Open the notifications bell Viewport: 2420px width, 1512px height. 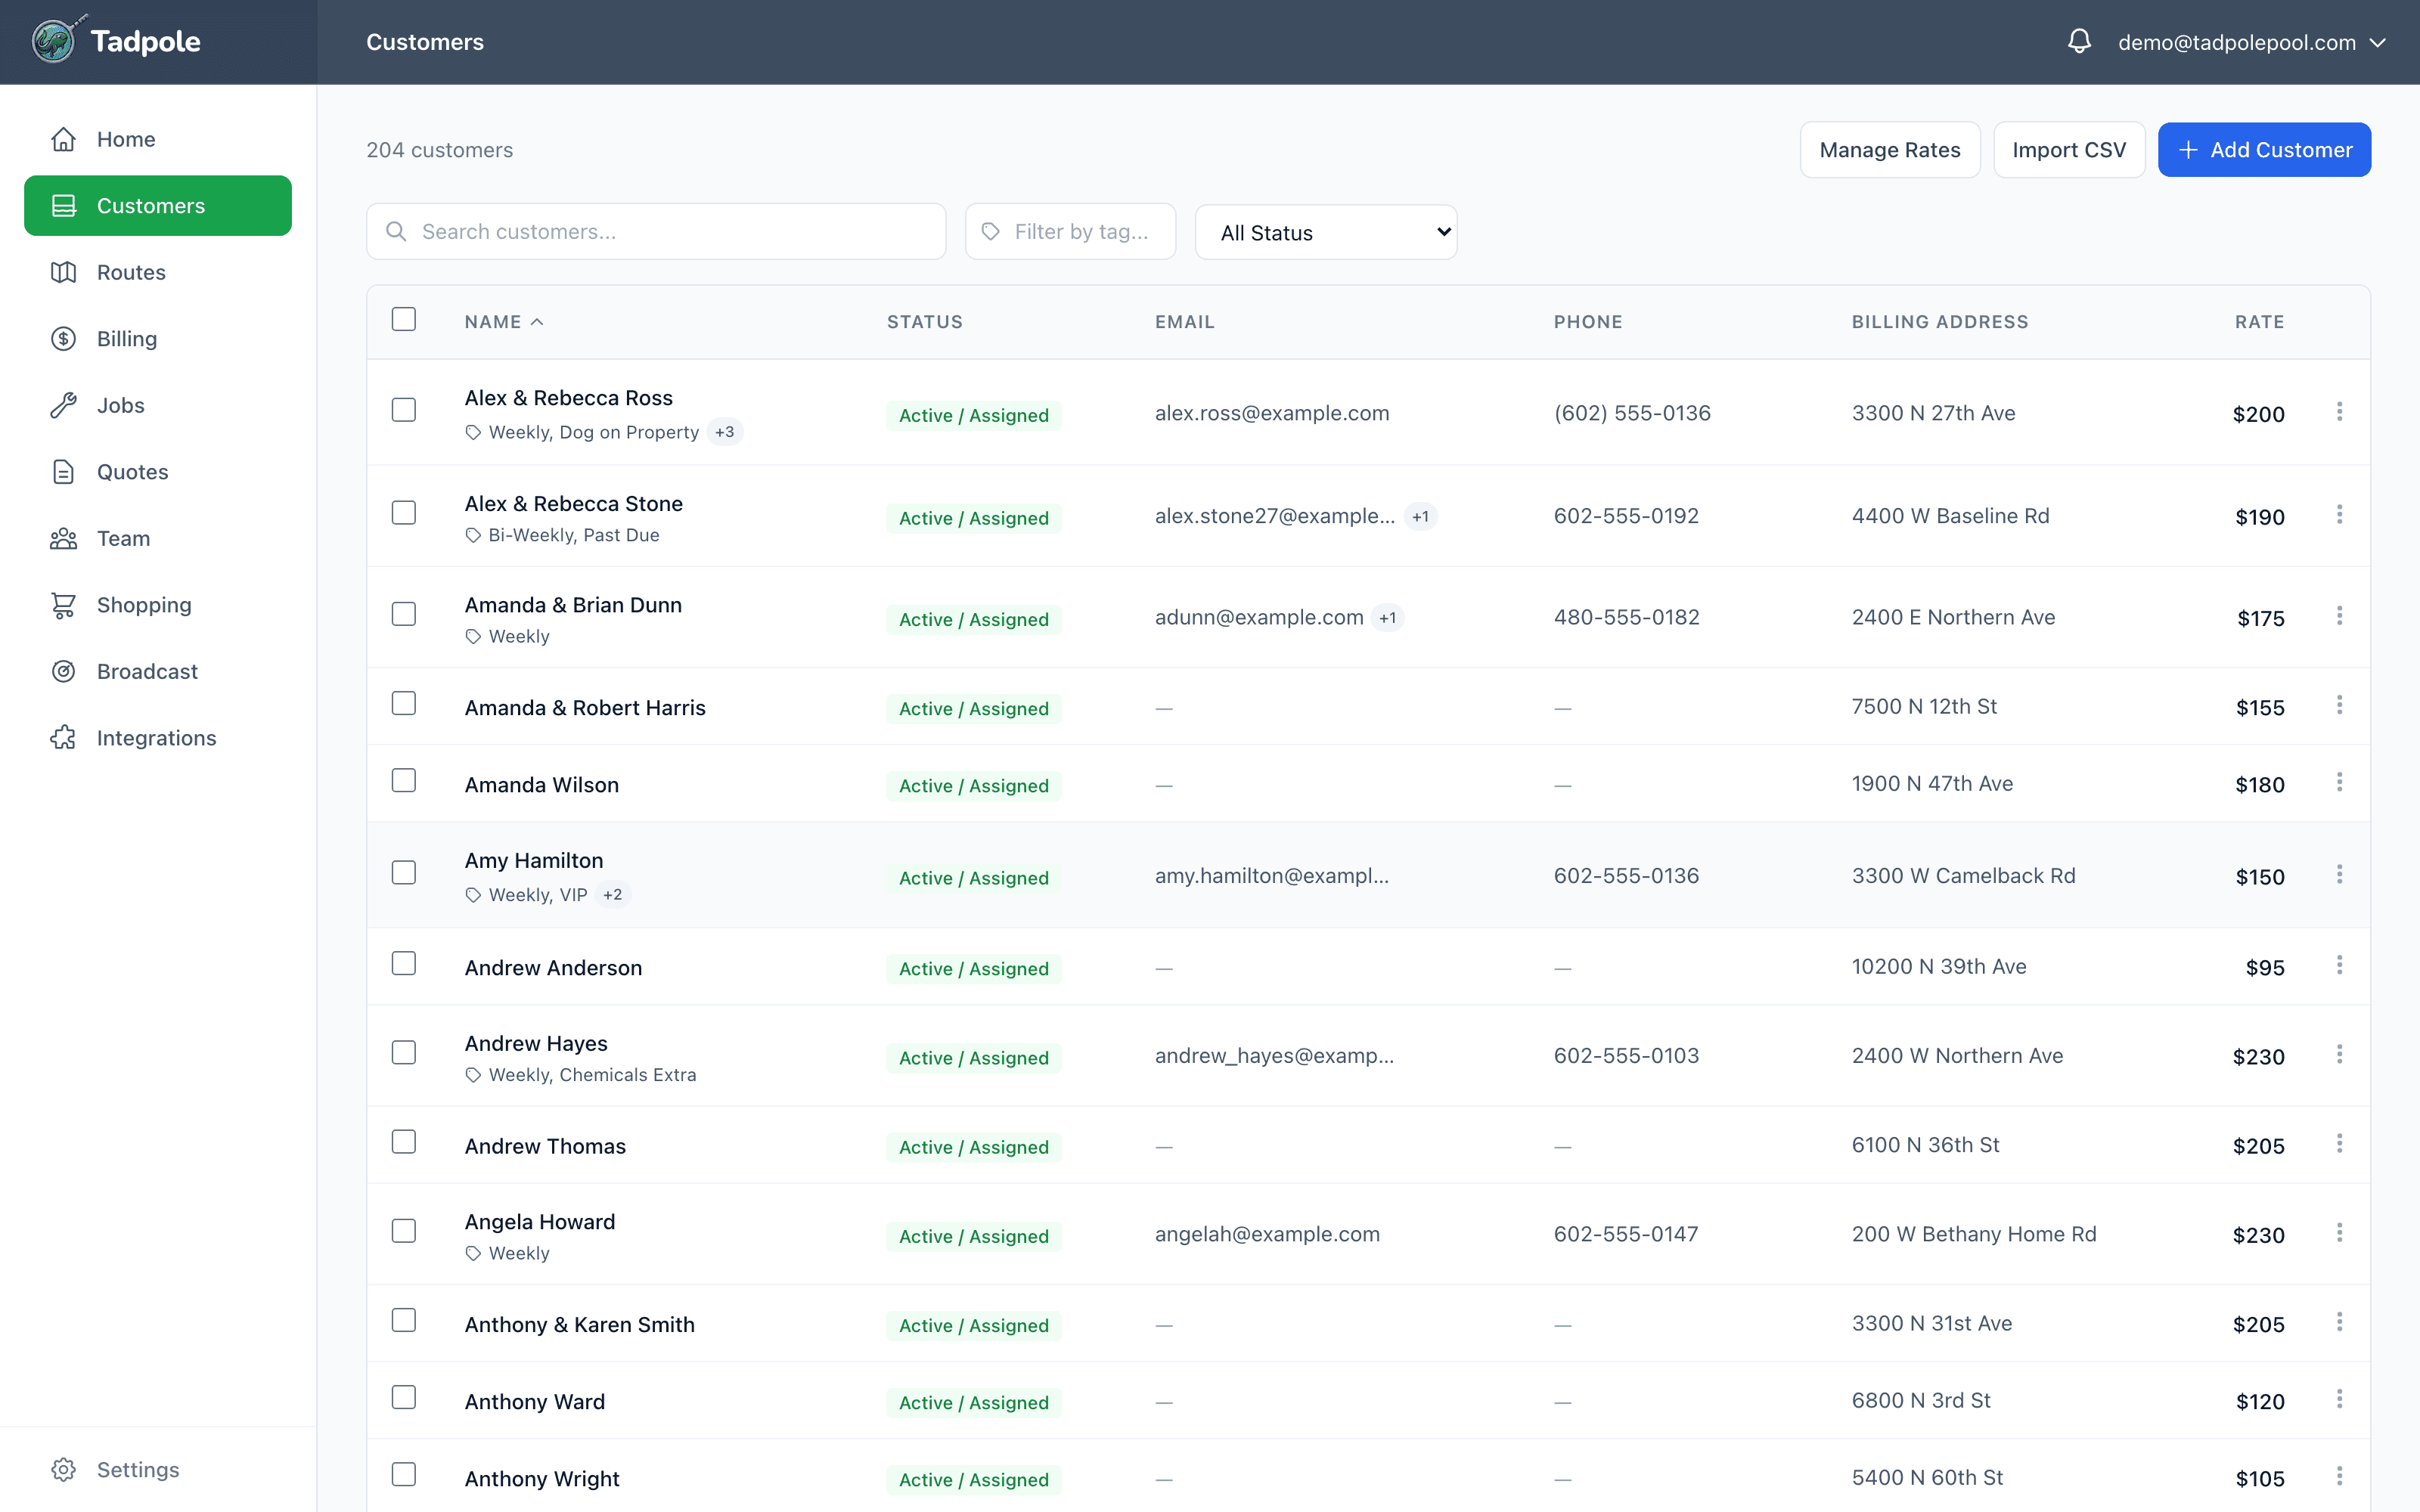pyautogui.click(x=2079, y=42)
